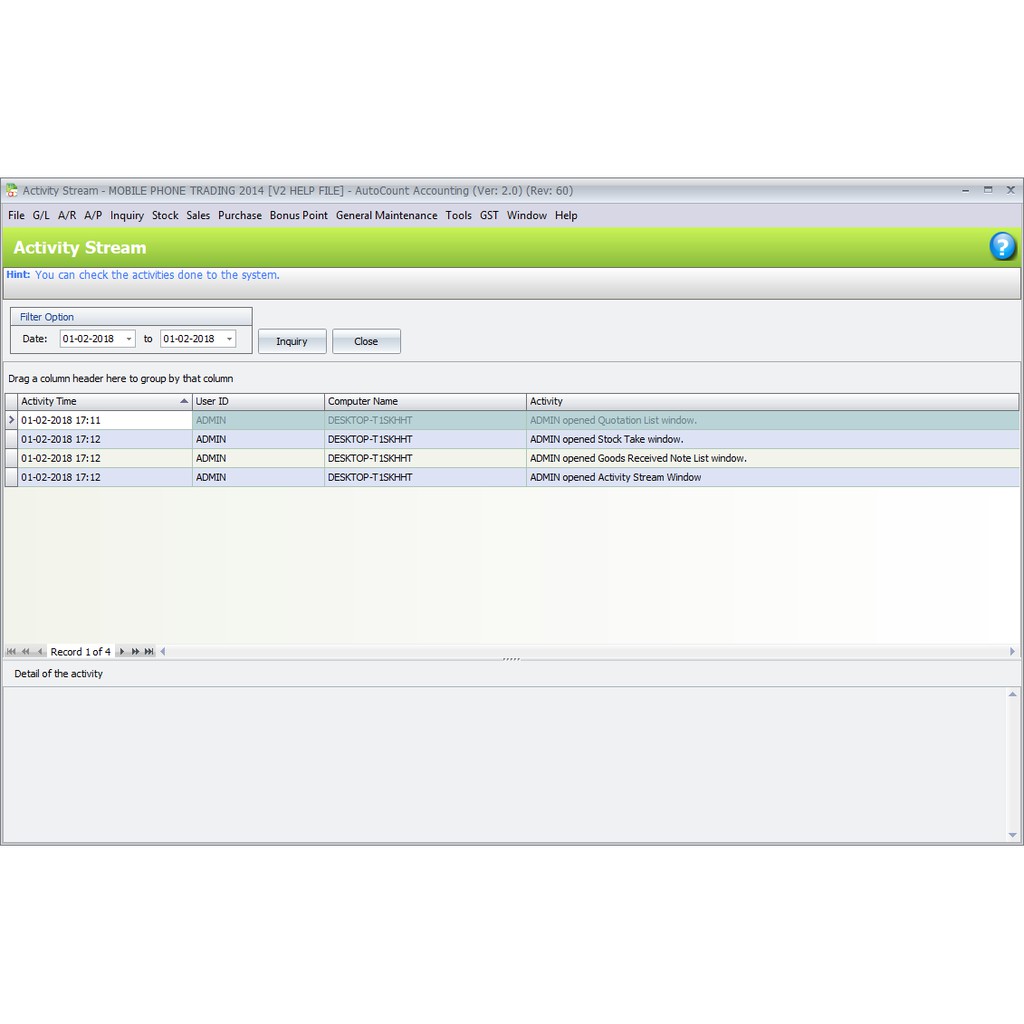Open the end date dropdown
Image resolution: width=1024 pixels, height=1024 pixels.
point(229,339)
